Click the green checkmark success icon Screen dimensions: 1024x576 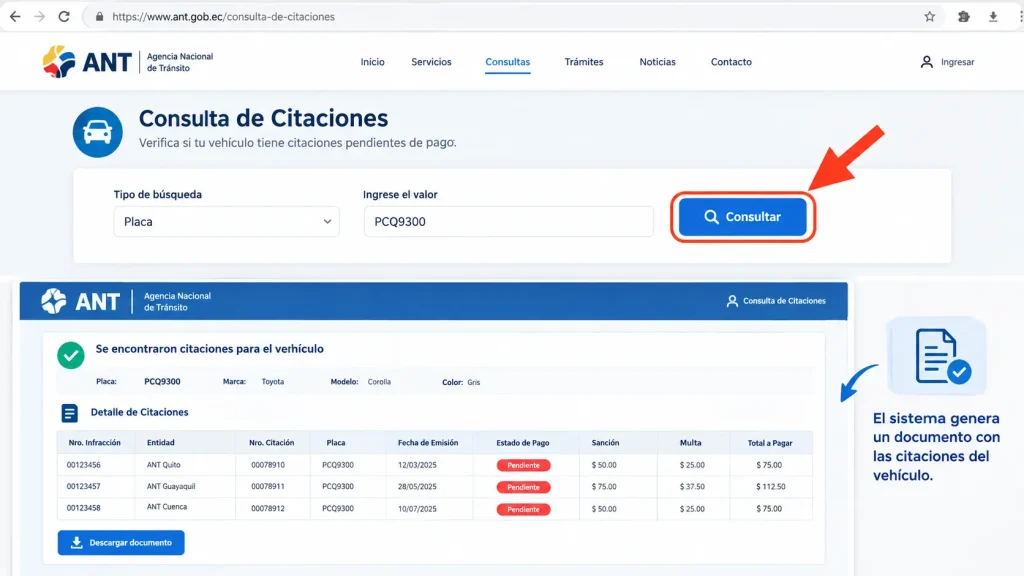point(71,355)
